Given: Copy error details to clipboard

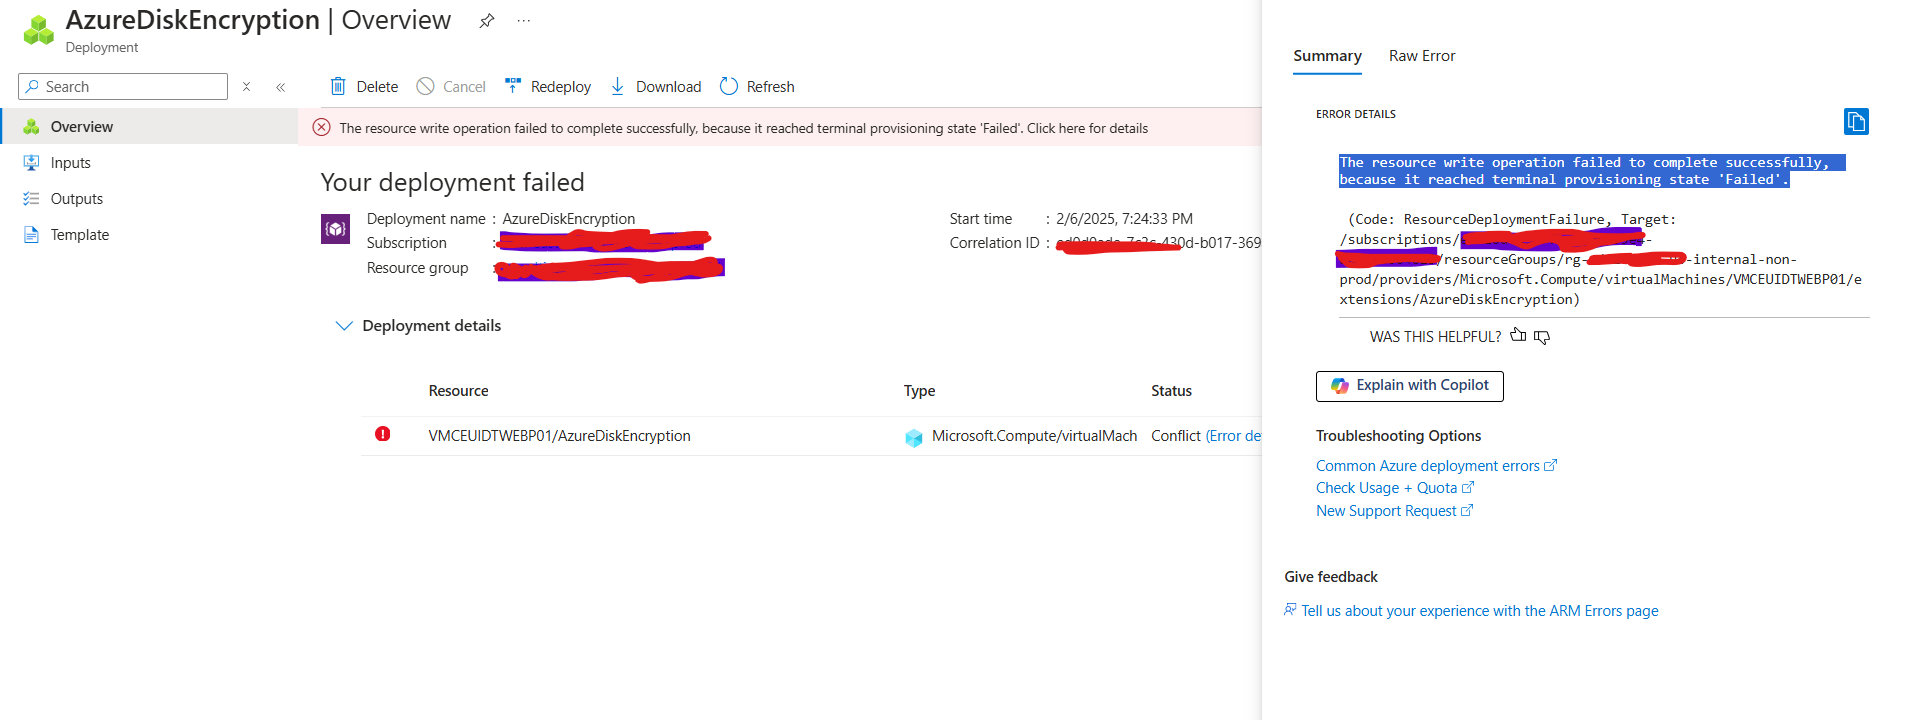Looking at the screenshot, I should pos(1856,122).
